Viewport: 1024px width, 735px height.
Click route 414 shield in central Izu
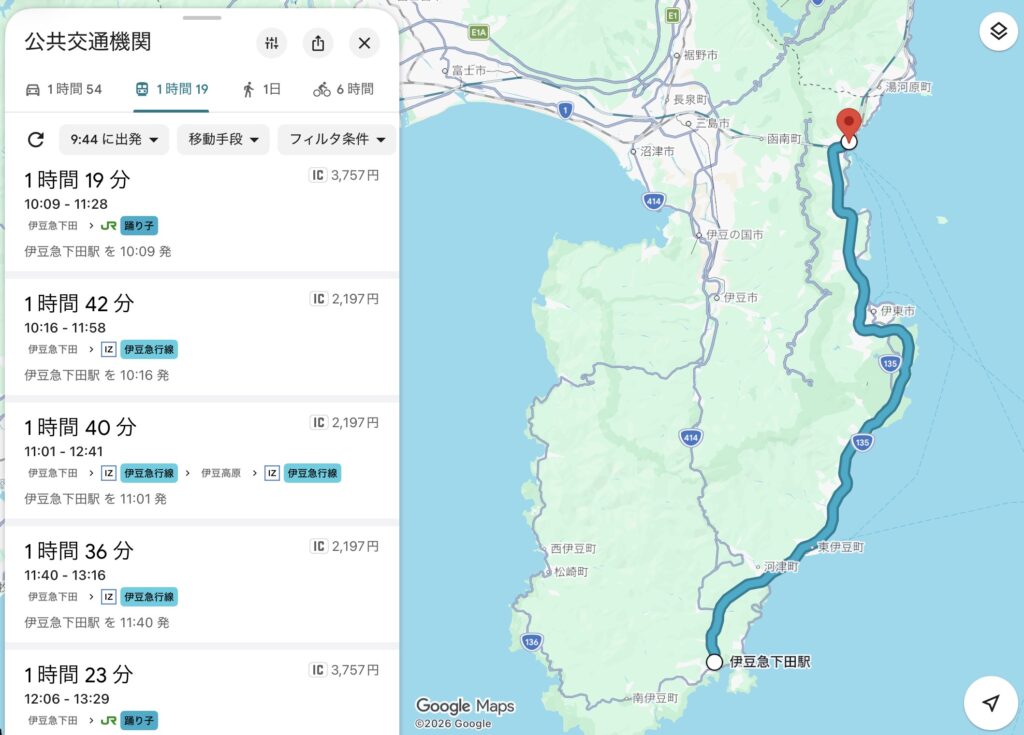click(x=691, y=437)
